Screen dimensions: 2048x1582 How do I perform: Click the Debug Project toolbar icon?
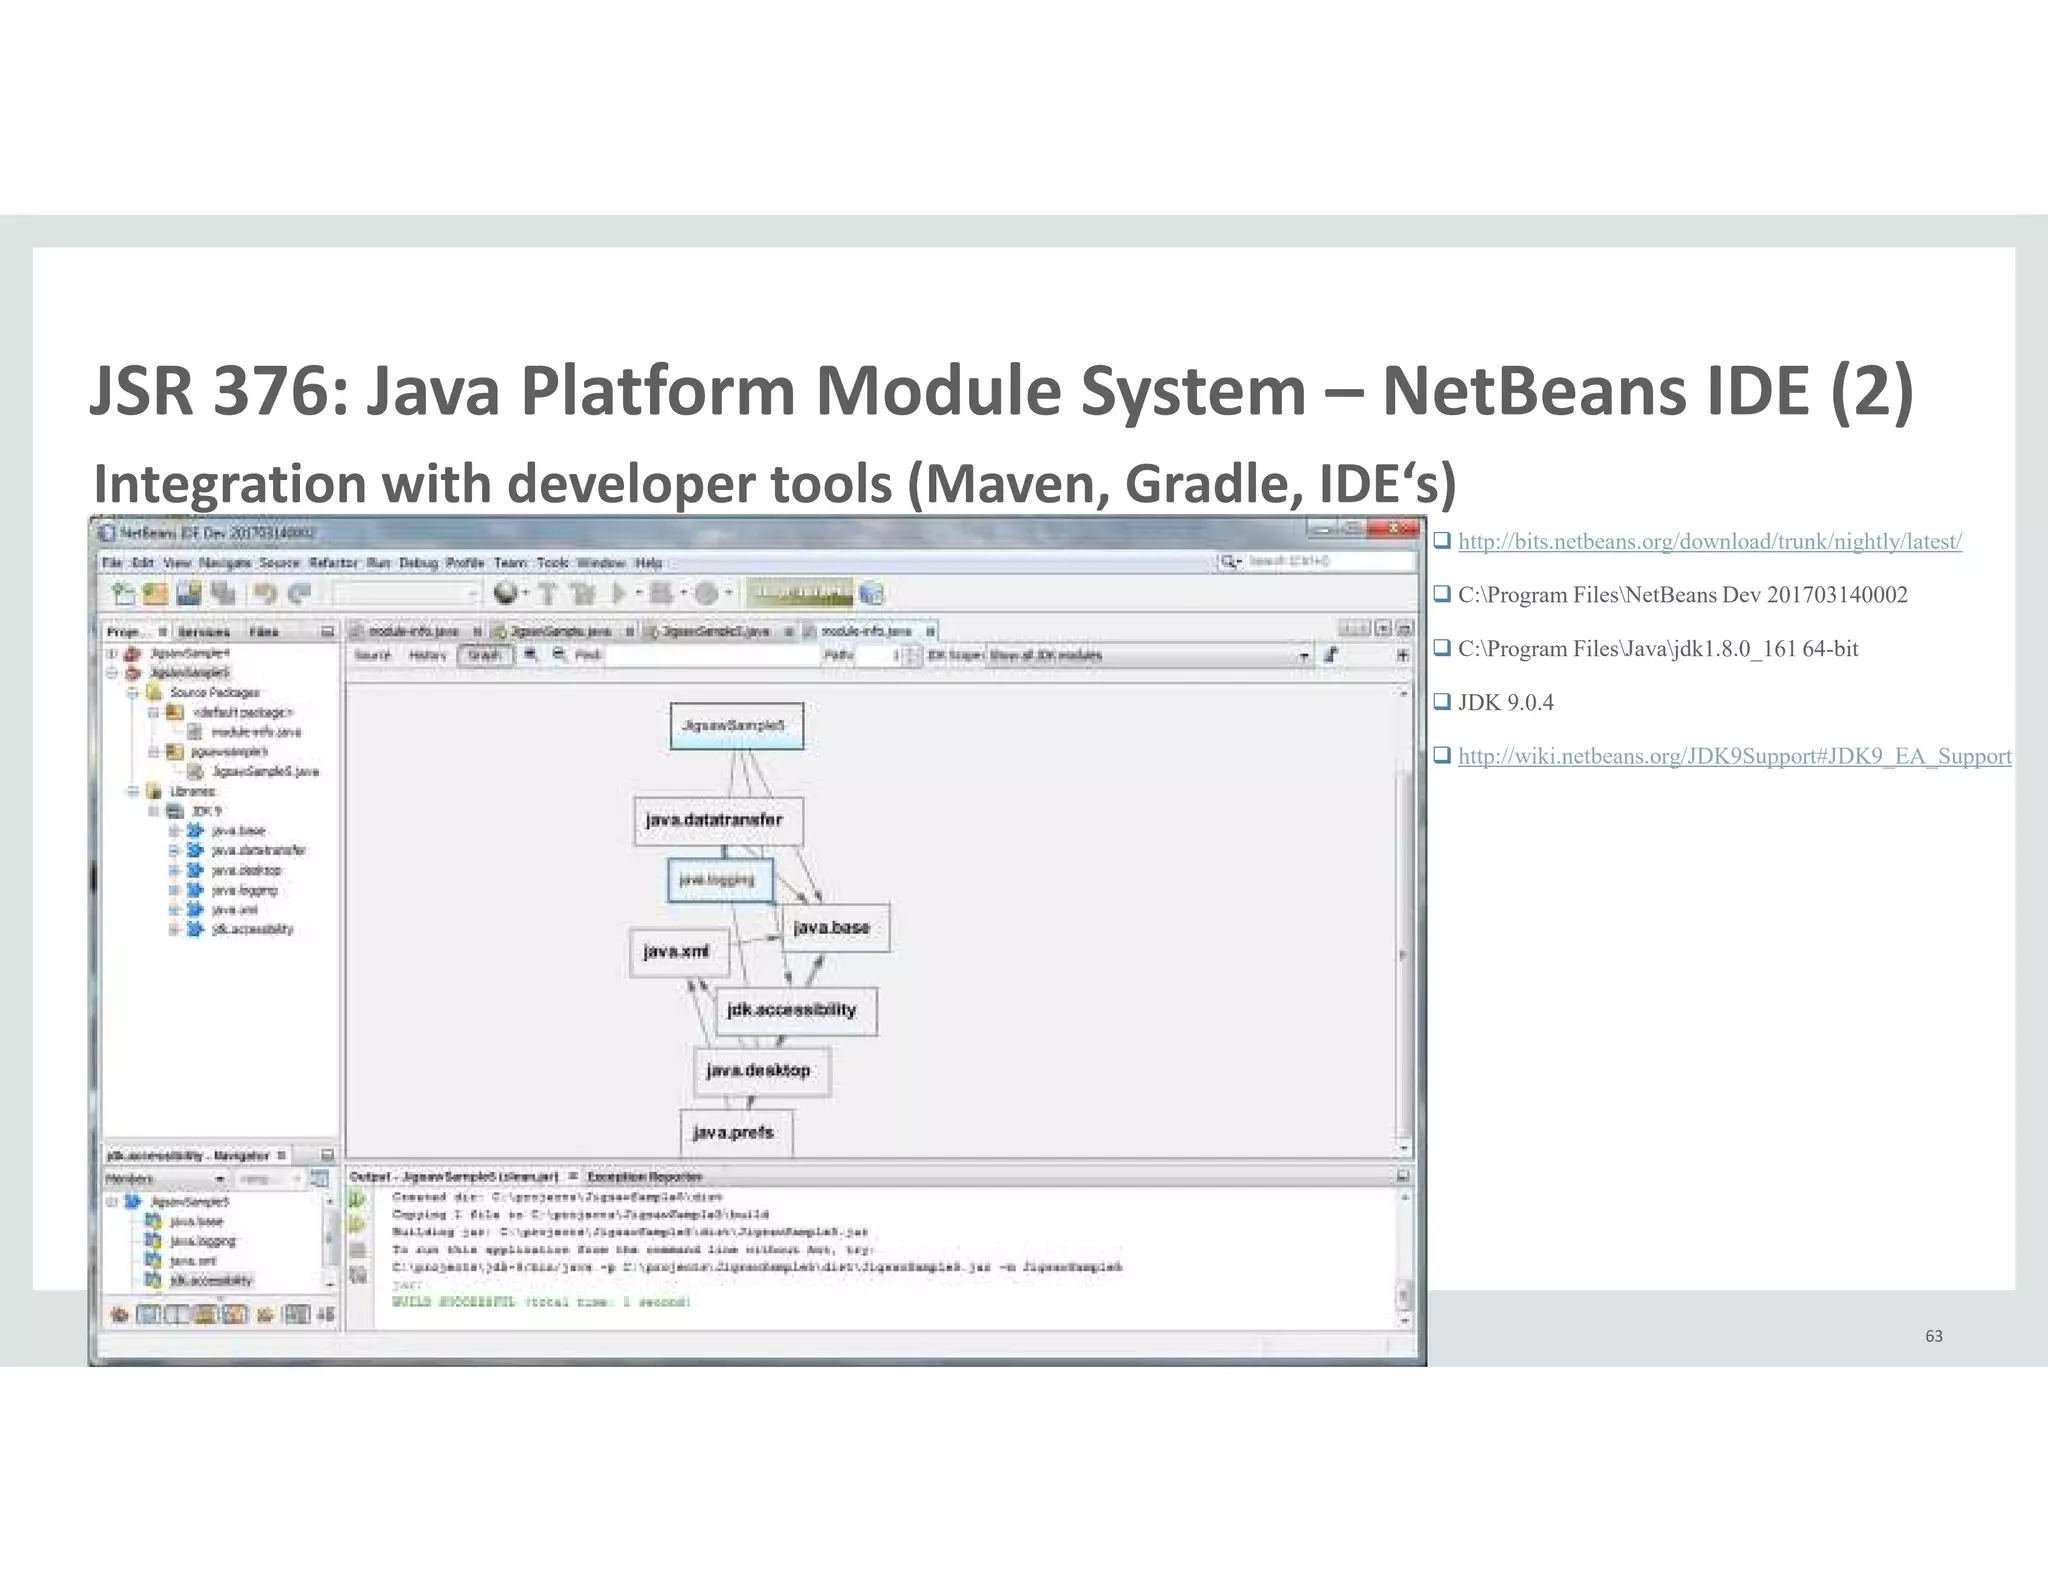coord(660,594)
